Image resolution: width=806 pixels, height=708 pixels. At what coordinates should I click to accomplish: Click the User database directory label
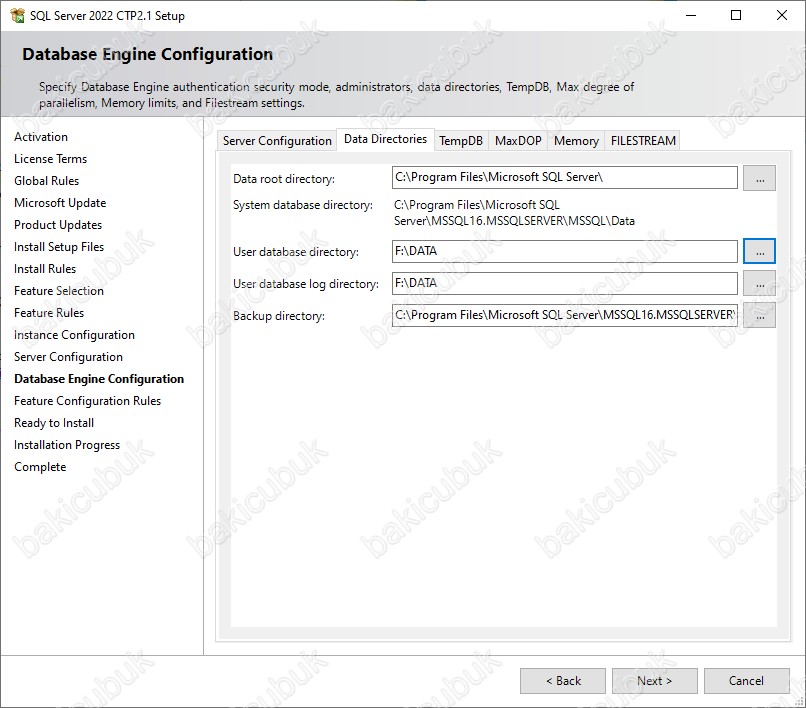(x=296, y=252)
